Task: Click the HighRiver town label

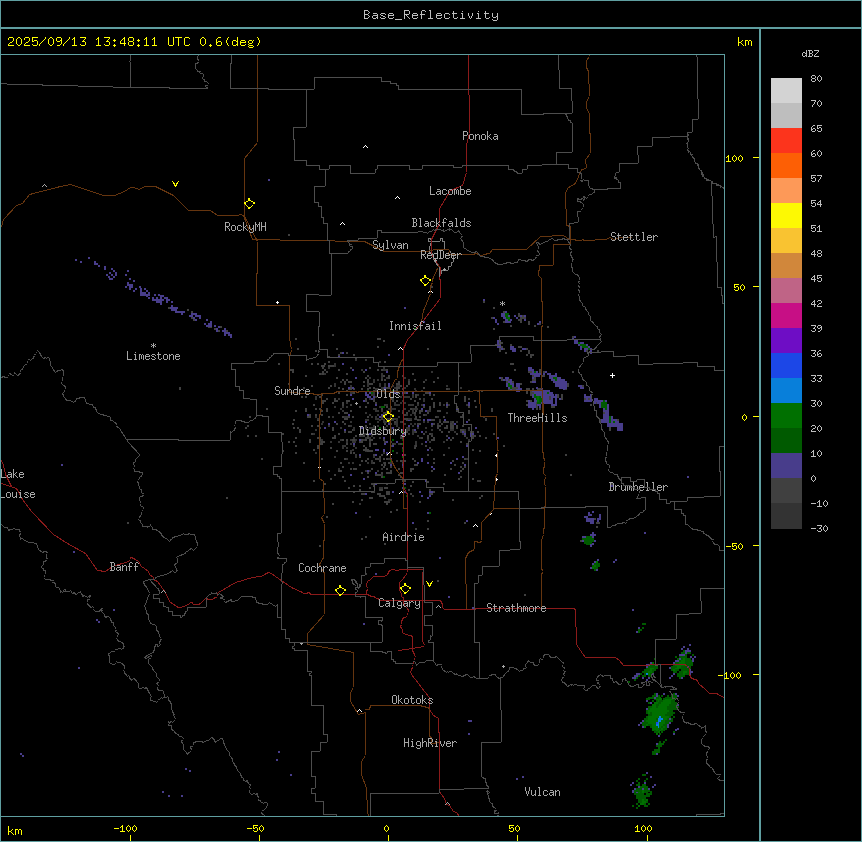Action: pyautogui.click(x=430, y=743)
